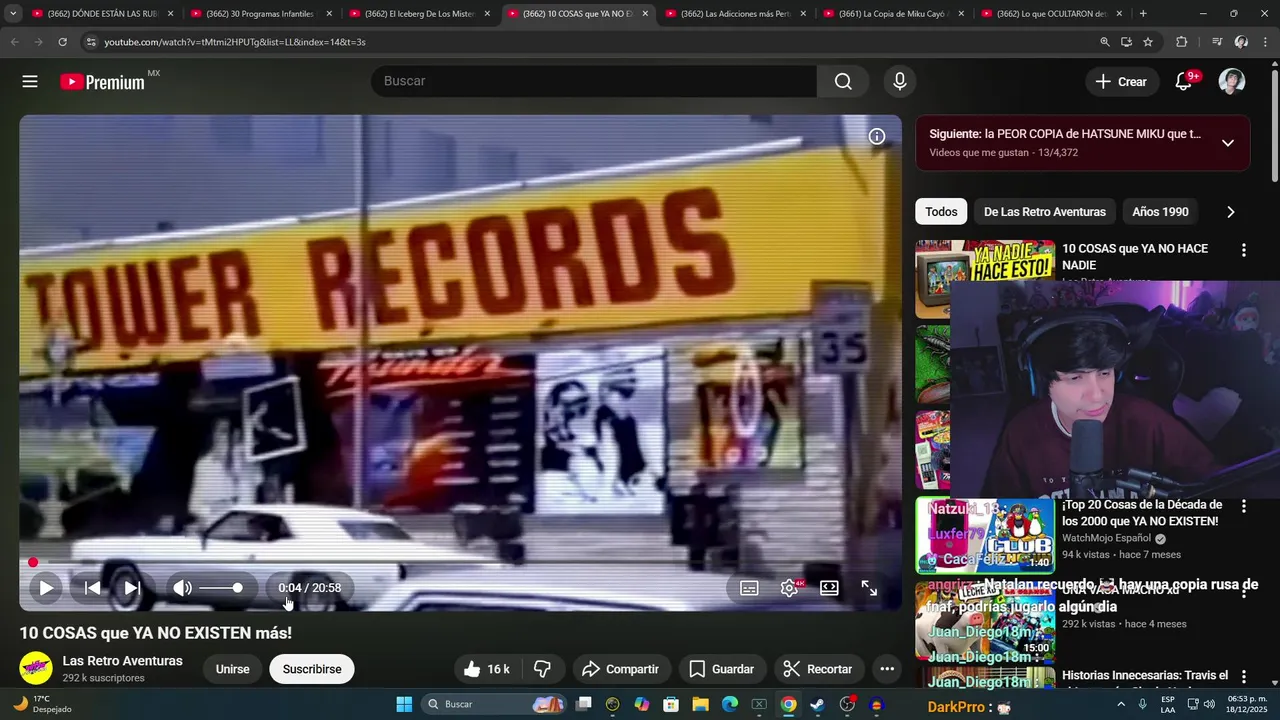Start voice search with the microphone

(900, 81)
